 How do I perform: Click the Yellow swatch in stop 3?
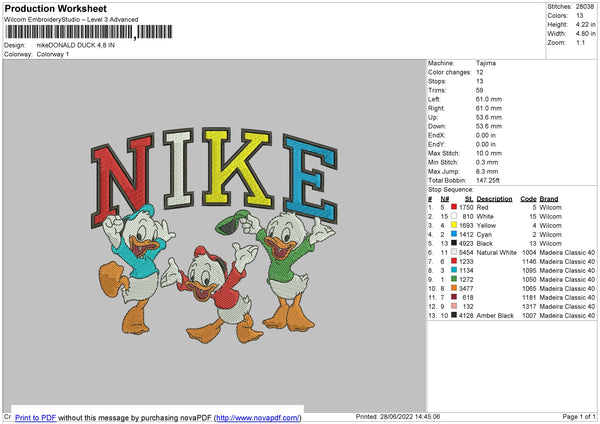pos(454,225)
